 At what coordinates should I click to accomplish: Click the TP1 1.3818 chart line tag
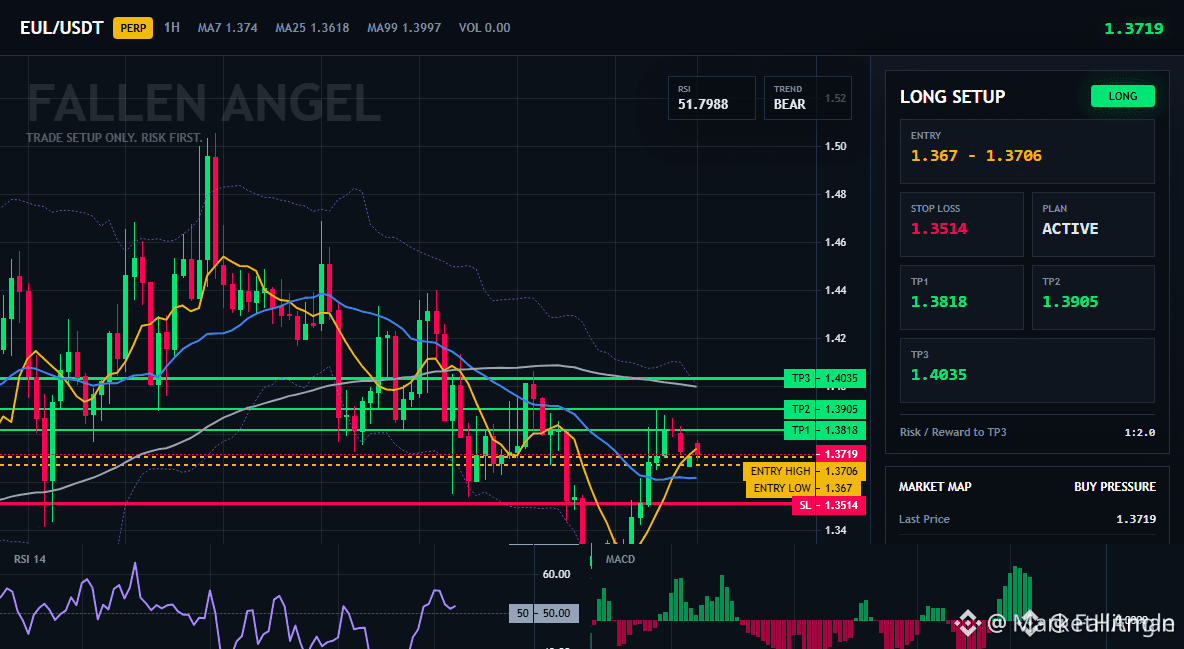(x=825, y=431)
